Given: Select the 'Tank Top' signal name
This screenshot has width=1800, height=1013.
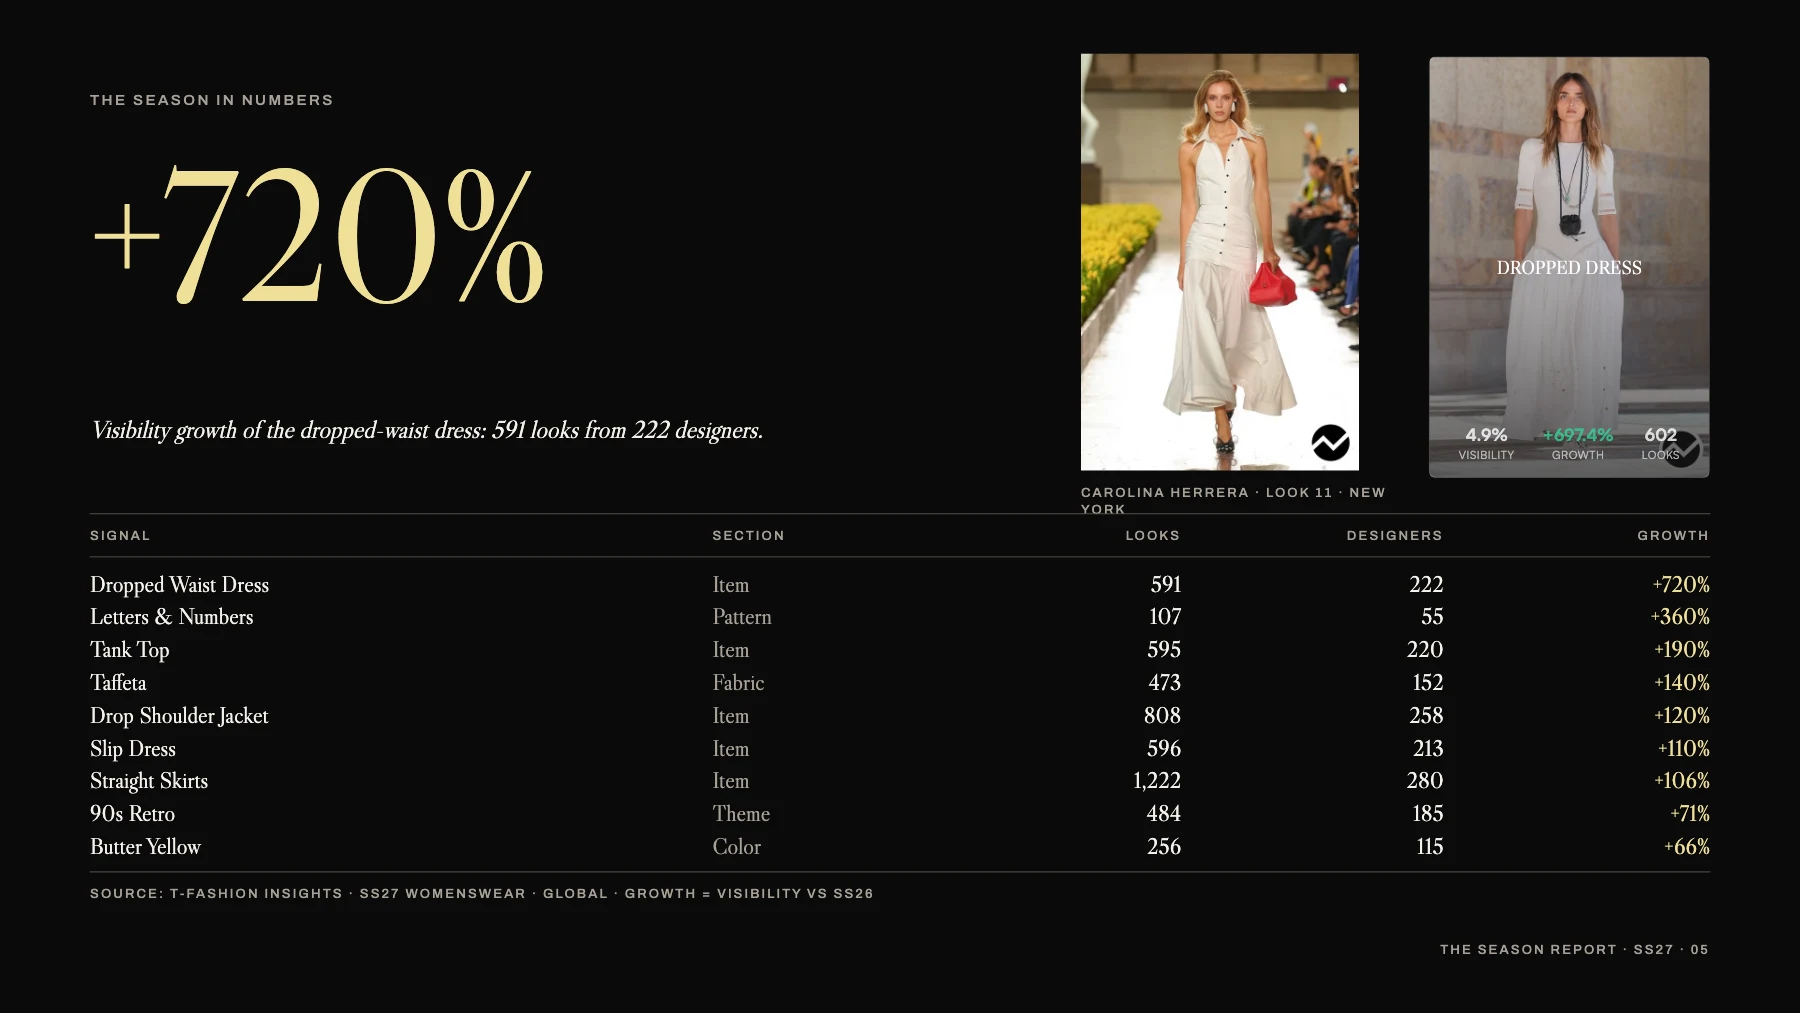Looking at the screenshot, I should coord(130,650).
